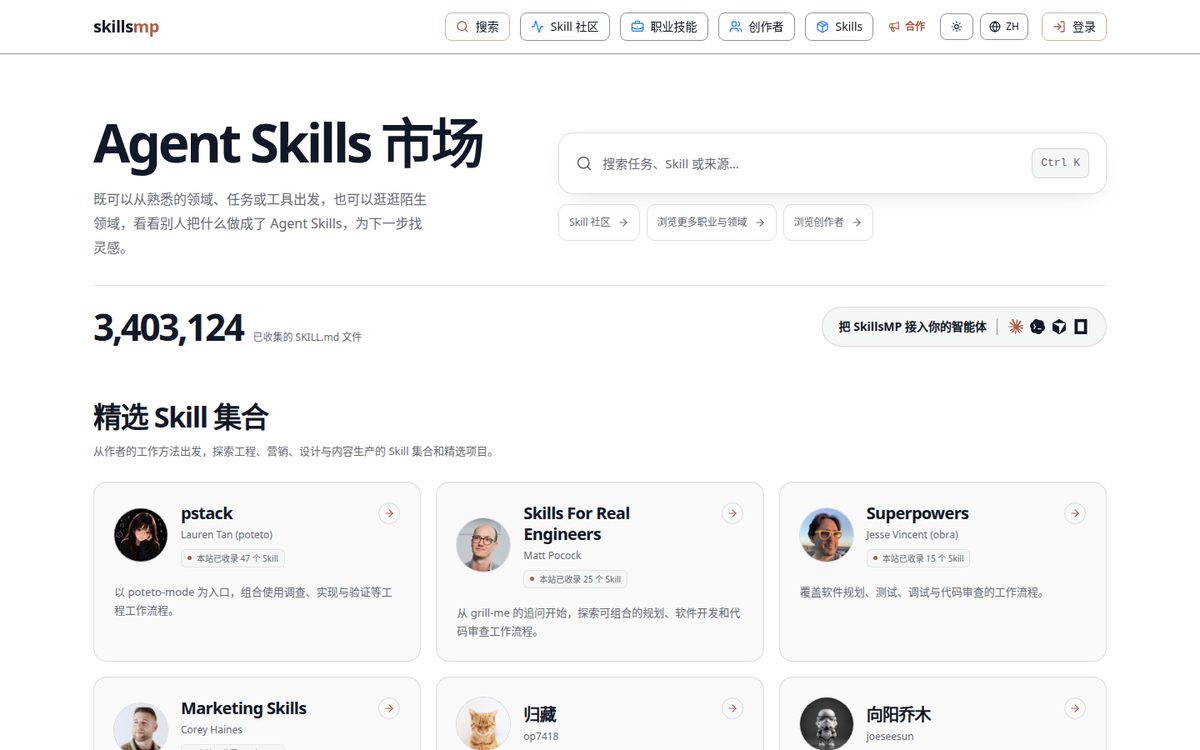
Task: Open Skills in the navbar
Action: click(x=839, y=27)
